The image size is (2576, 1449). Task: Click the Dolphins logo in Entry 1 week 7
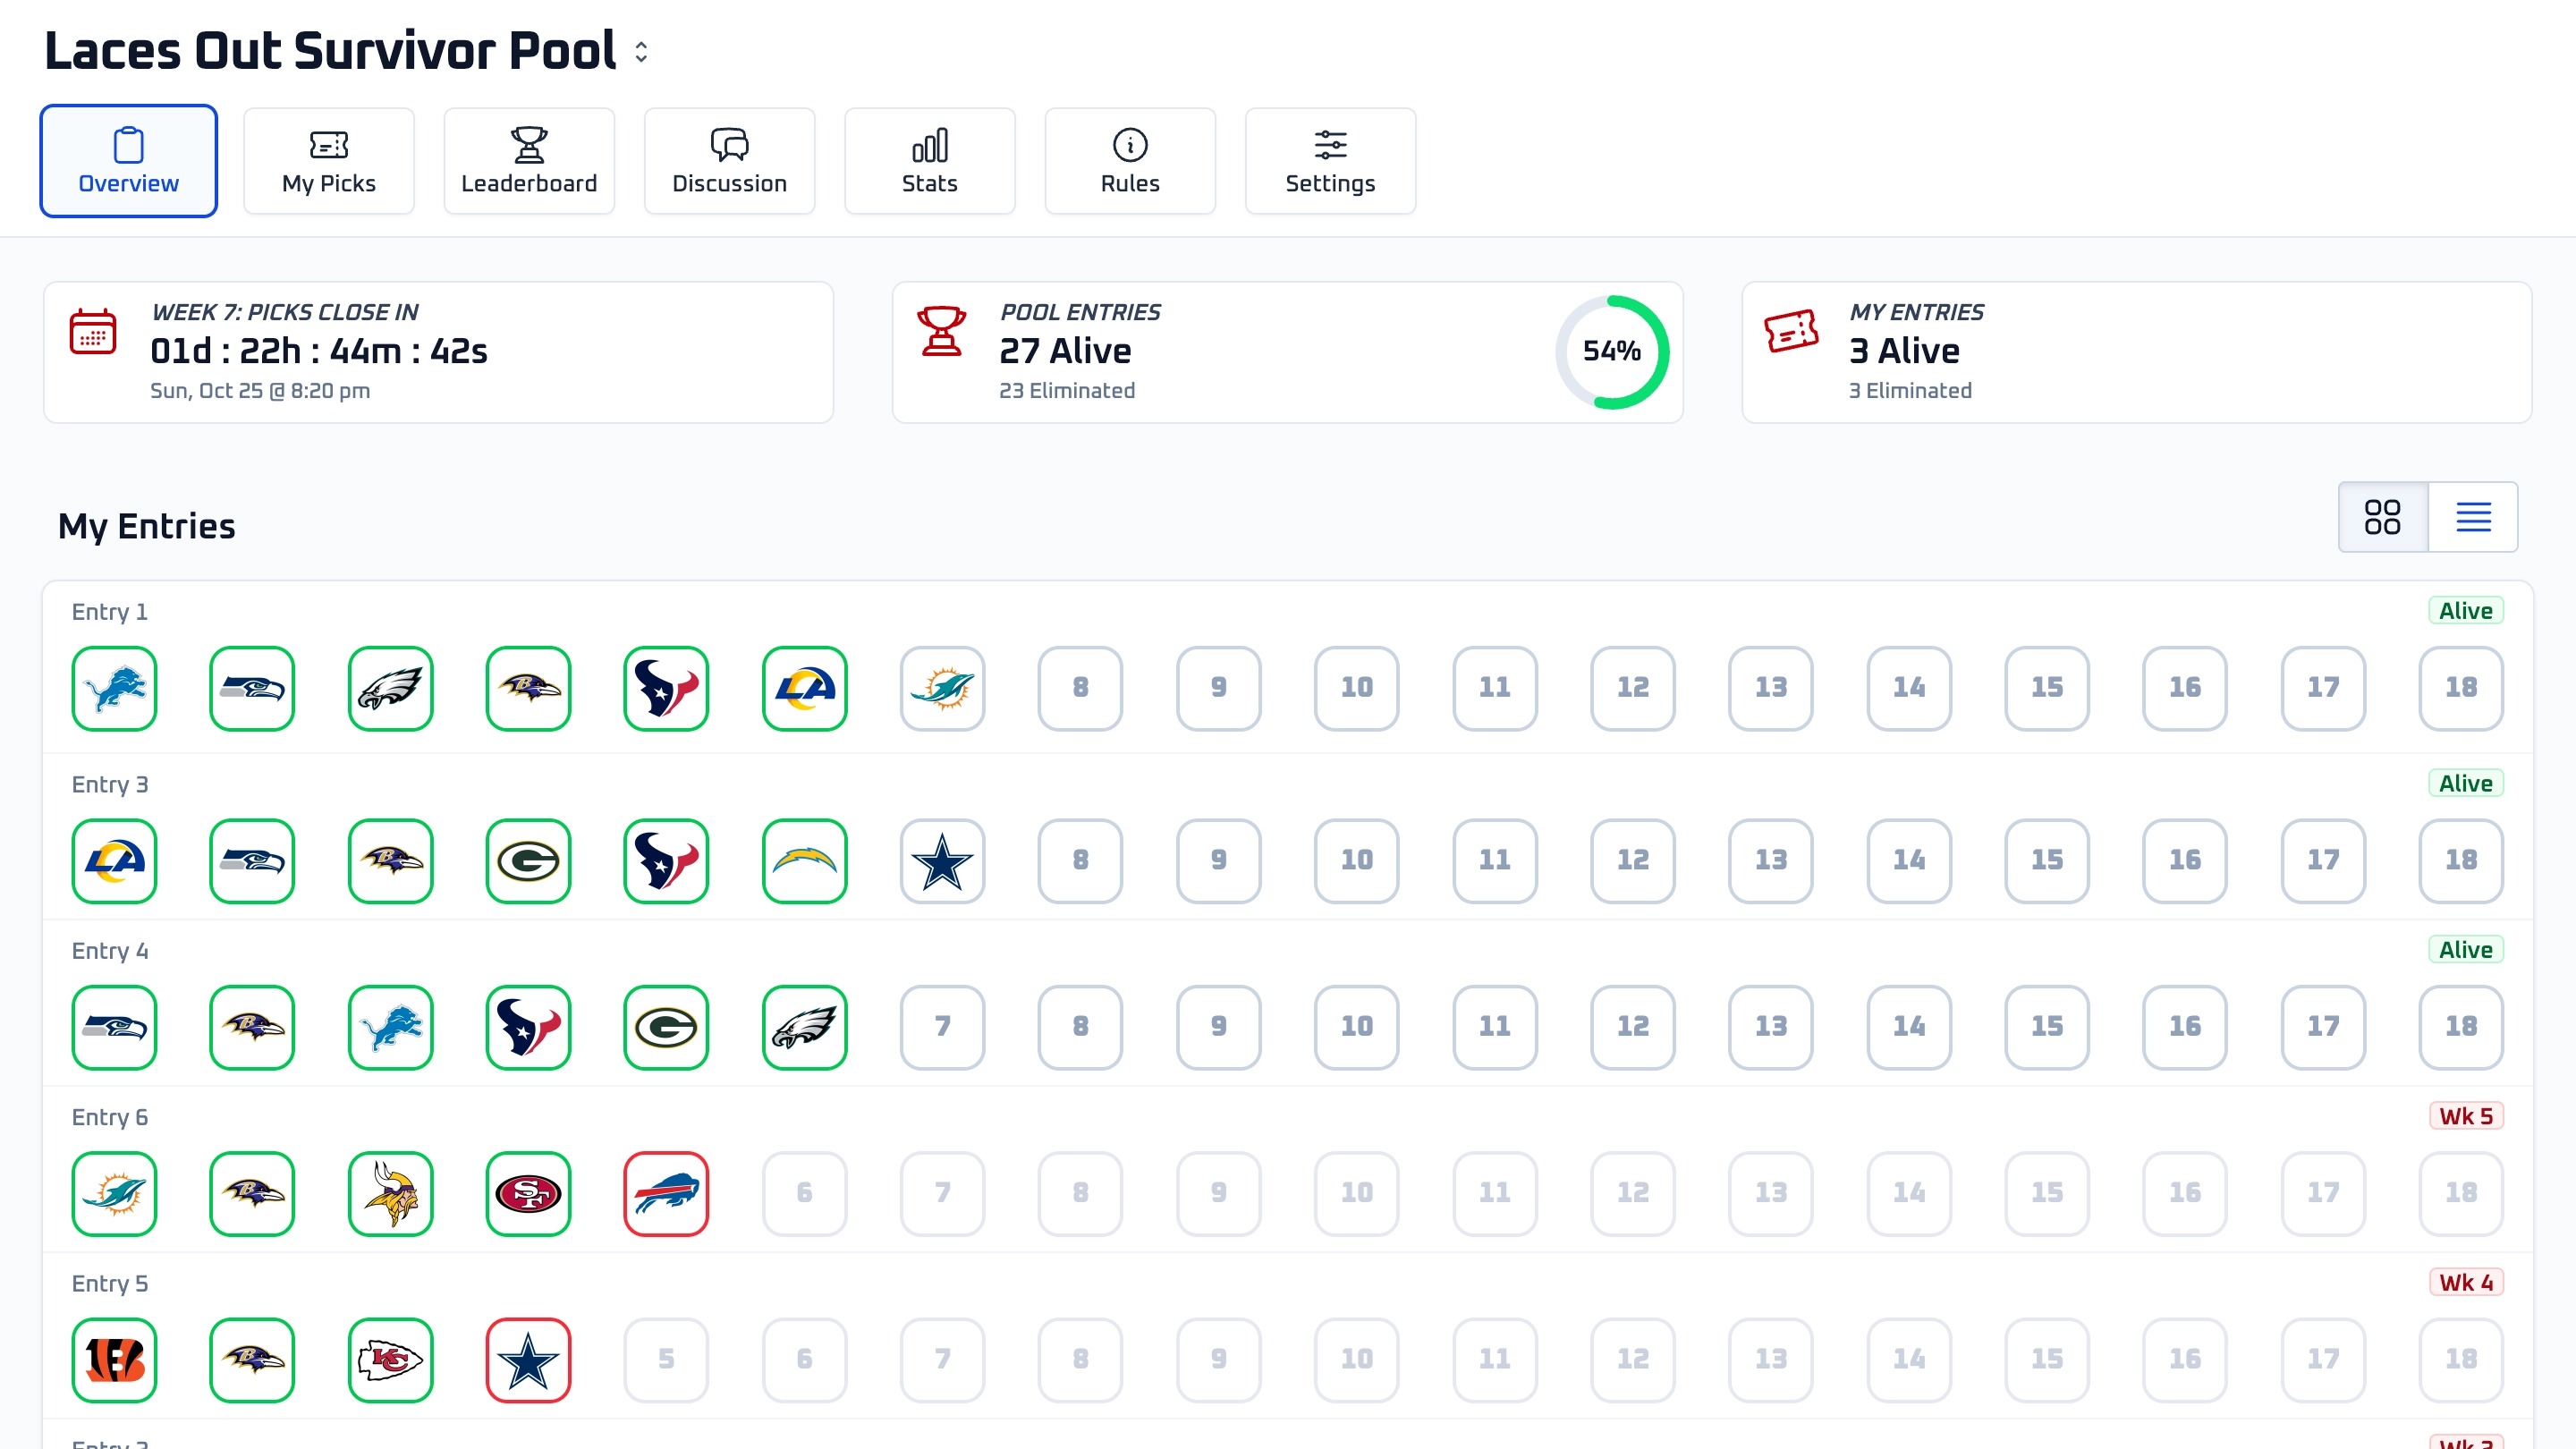point(942,688)
